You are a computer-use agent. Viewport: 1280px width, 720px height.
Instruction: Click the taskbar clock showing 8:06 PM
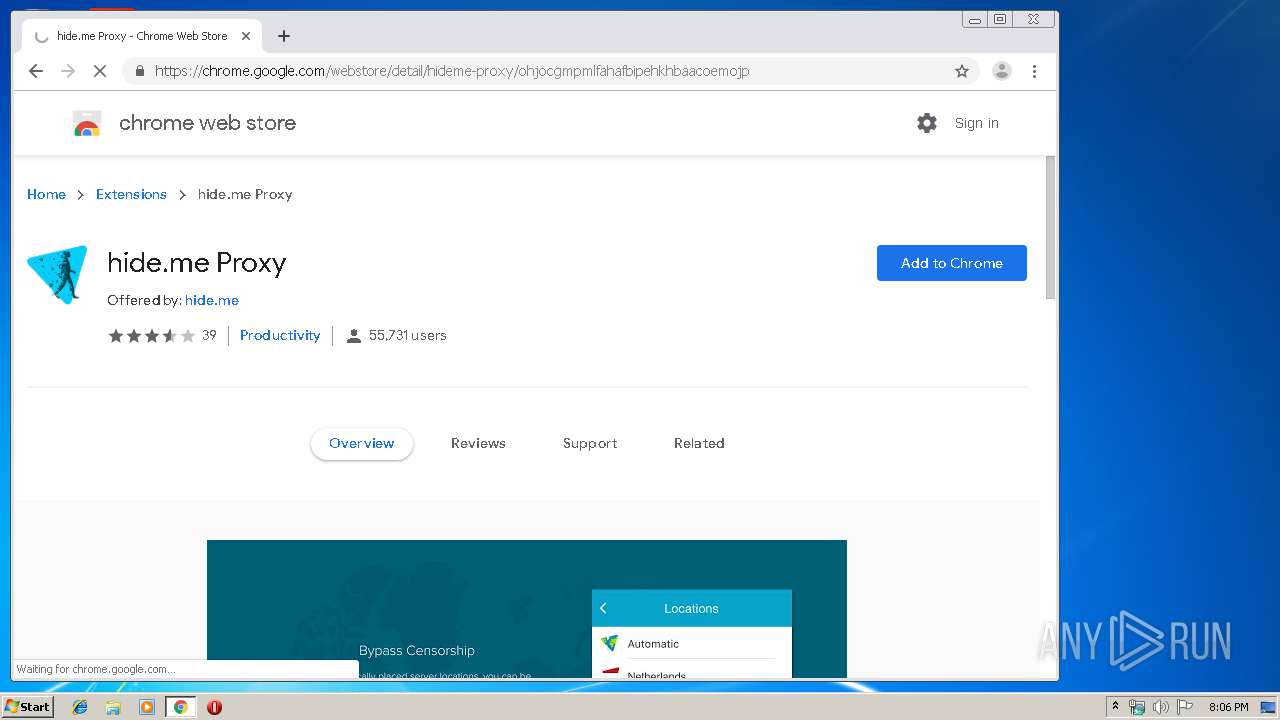click(x=1228, y=707)
